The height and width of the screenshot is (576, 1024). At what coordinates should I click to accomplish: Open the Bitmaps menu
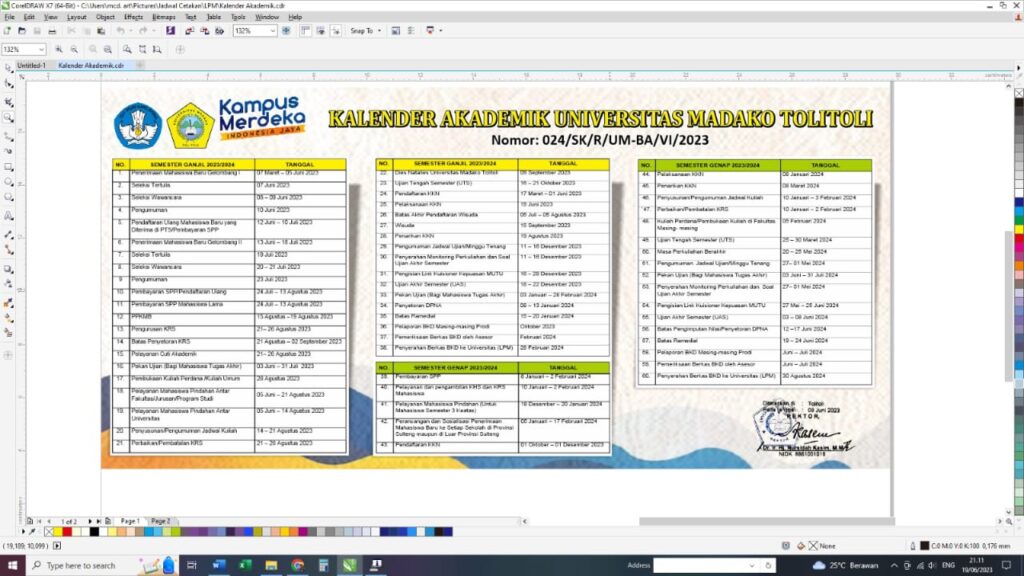(163, 17)
